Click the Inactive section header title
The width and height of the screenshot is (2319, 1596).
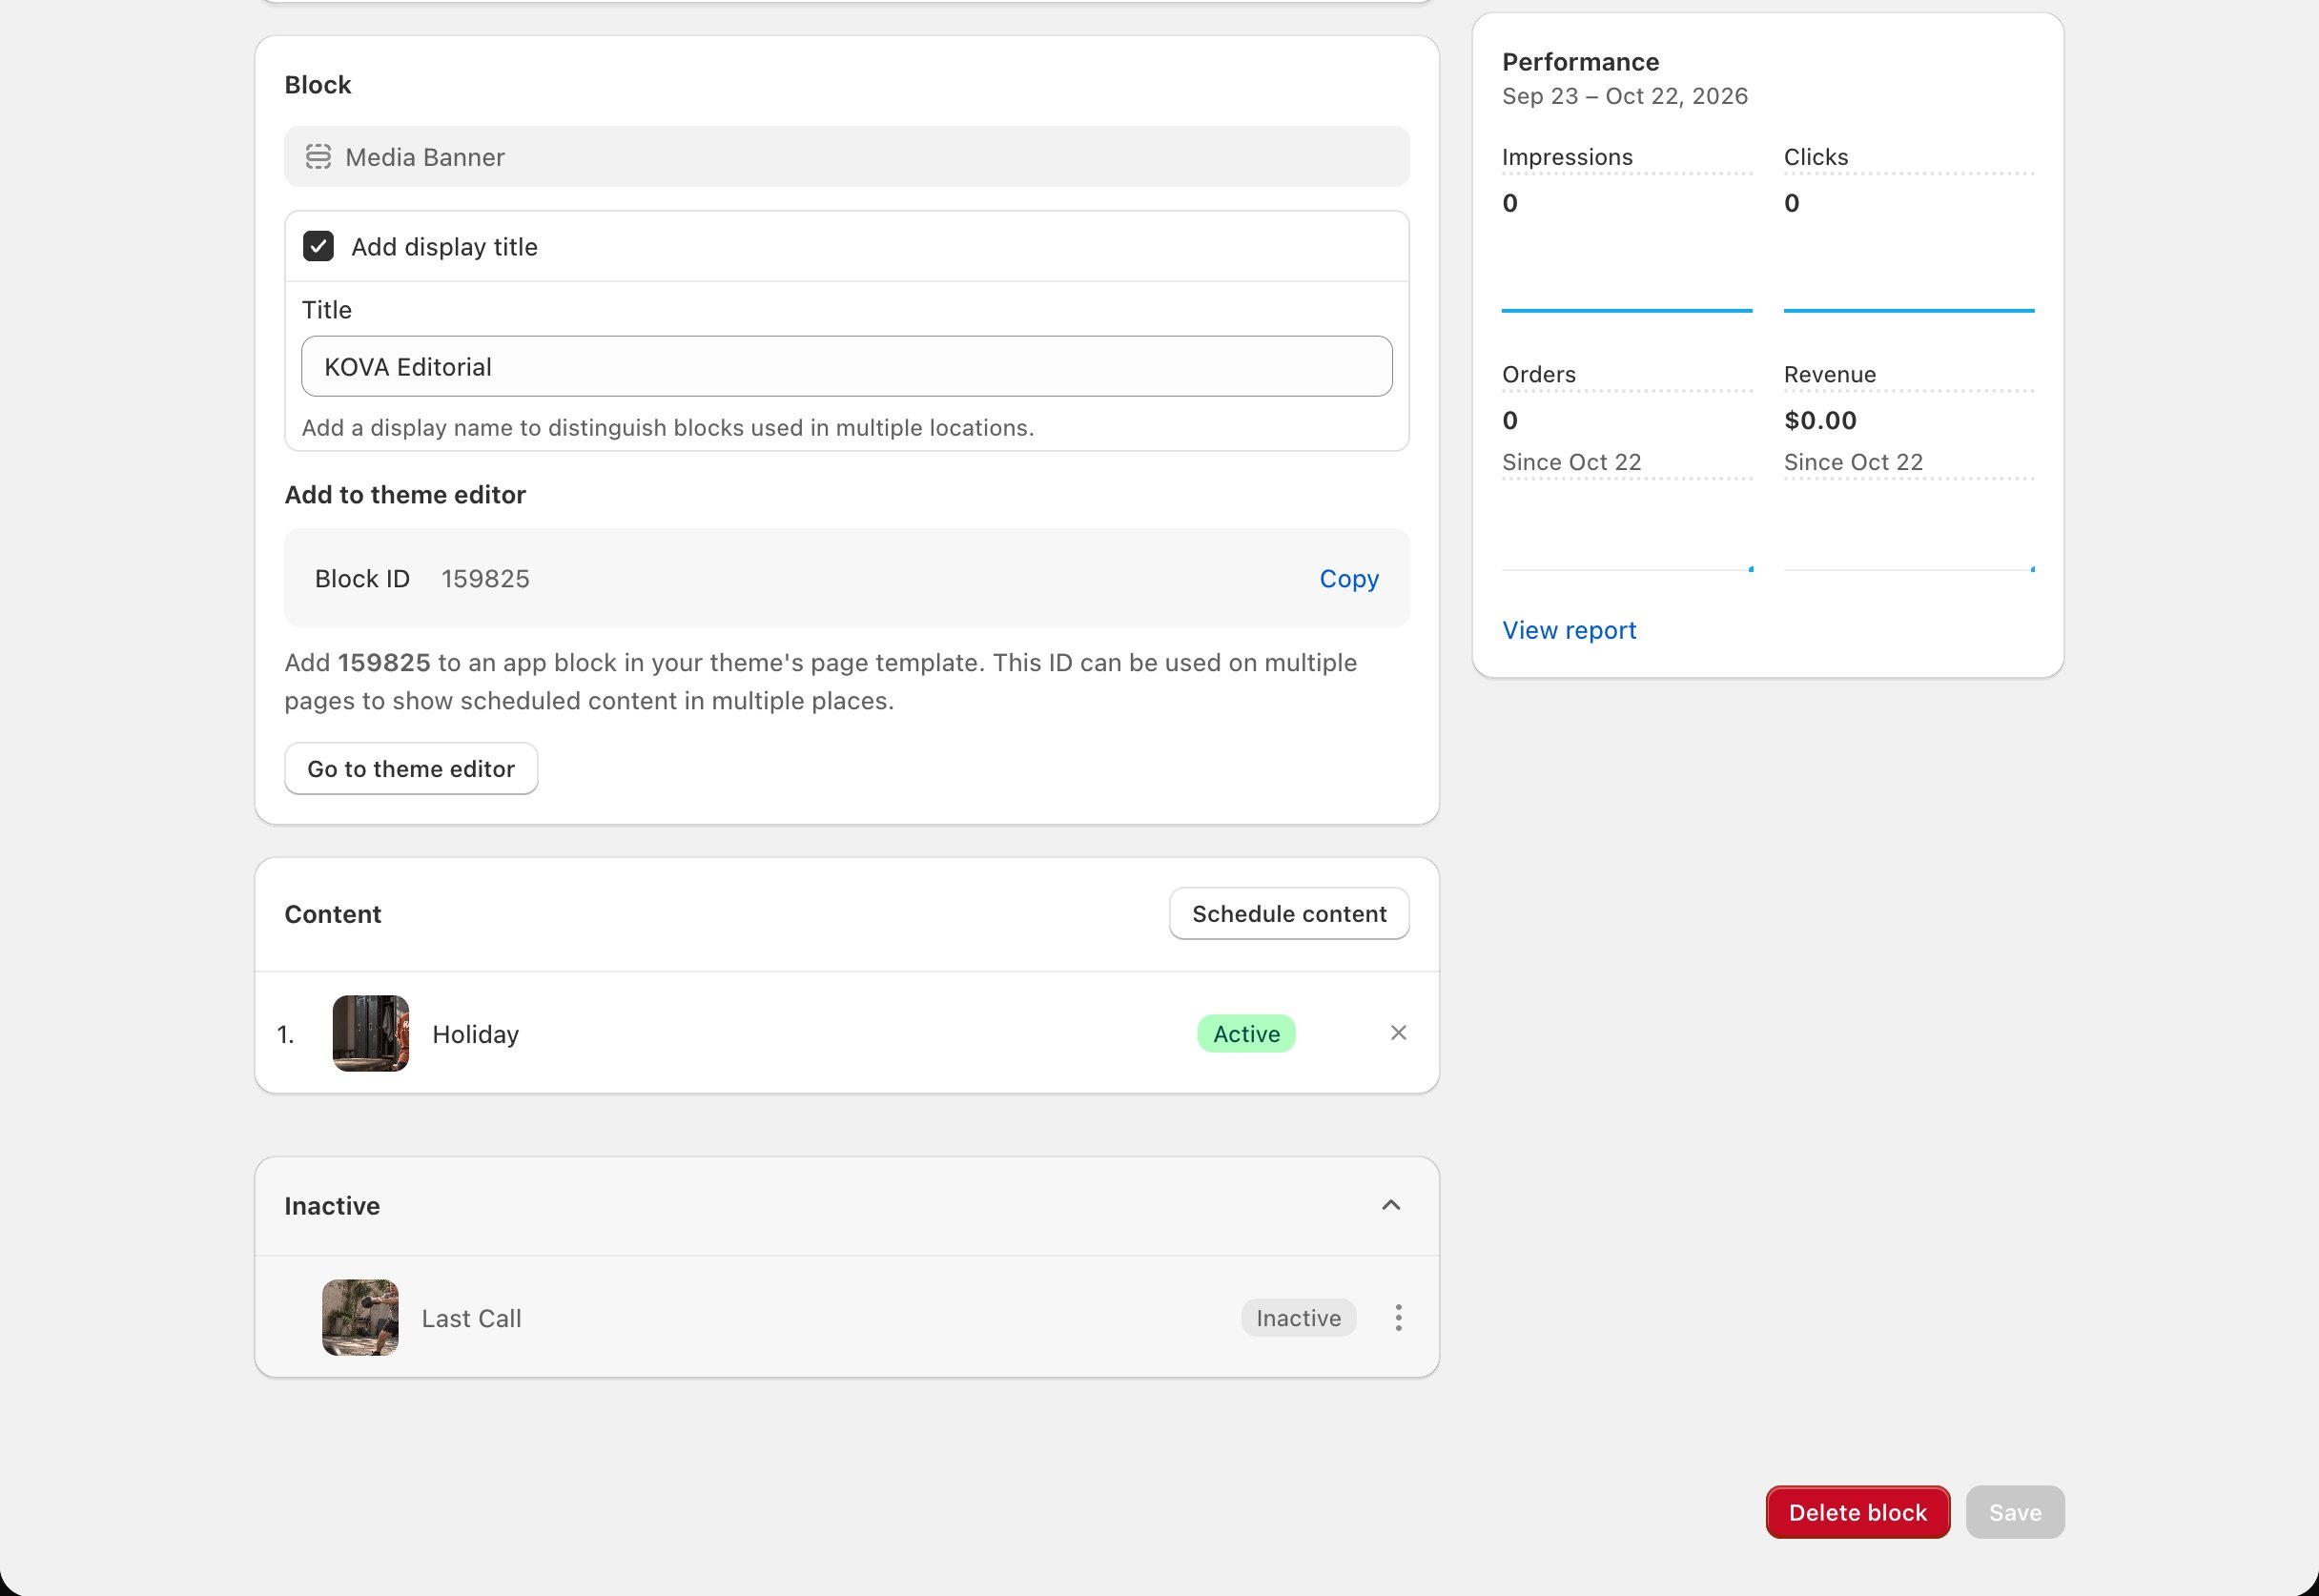[x=332, y=1206]
